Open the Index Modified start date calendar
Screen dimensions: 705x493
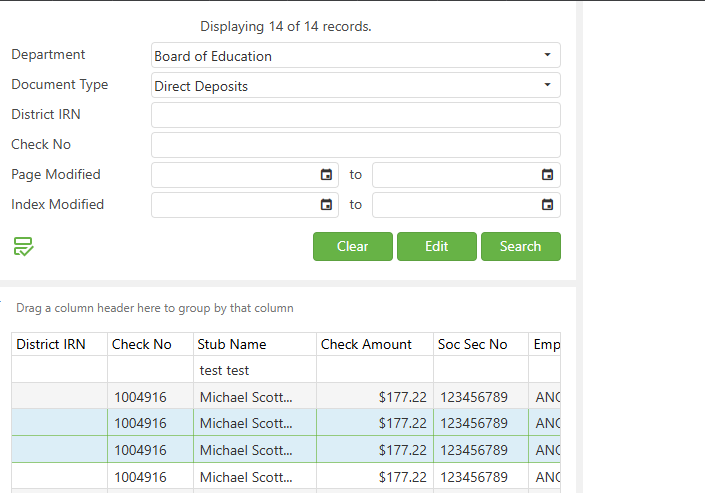coord(326,205)
